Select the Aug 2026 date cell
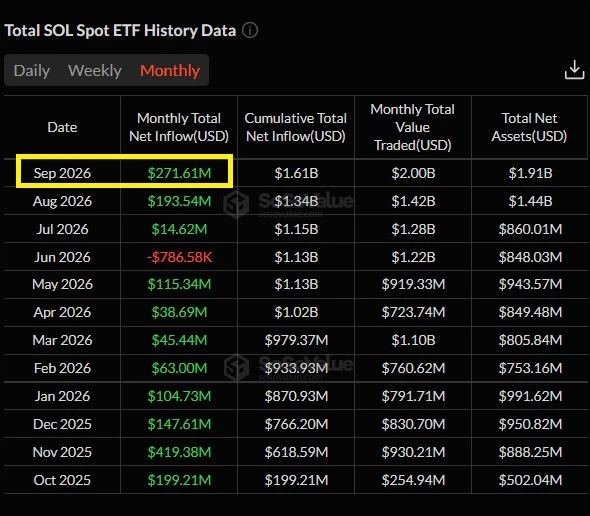The height and width of the screenshot is (516, 590). tap(62, 201)
